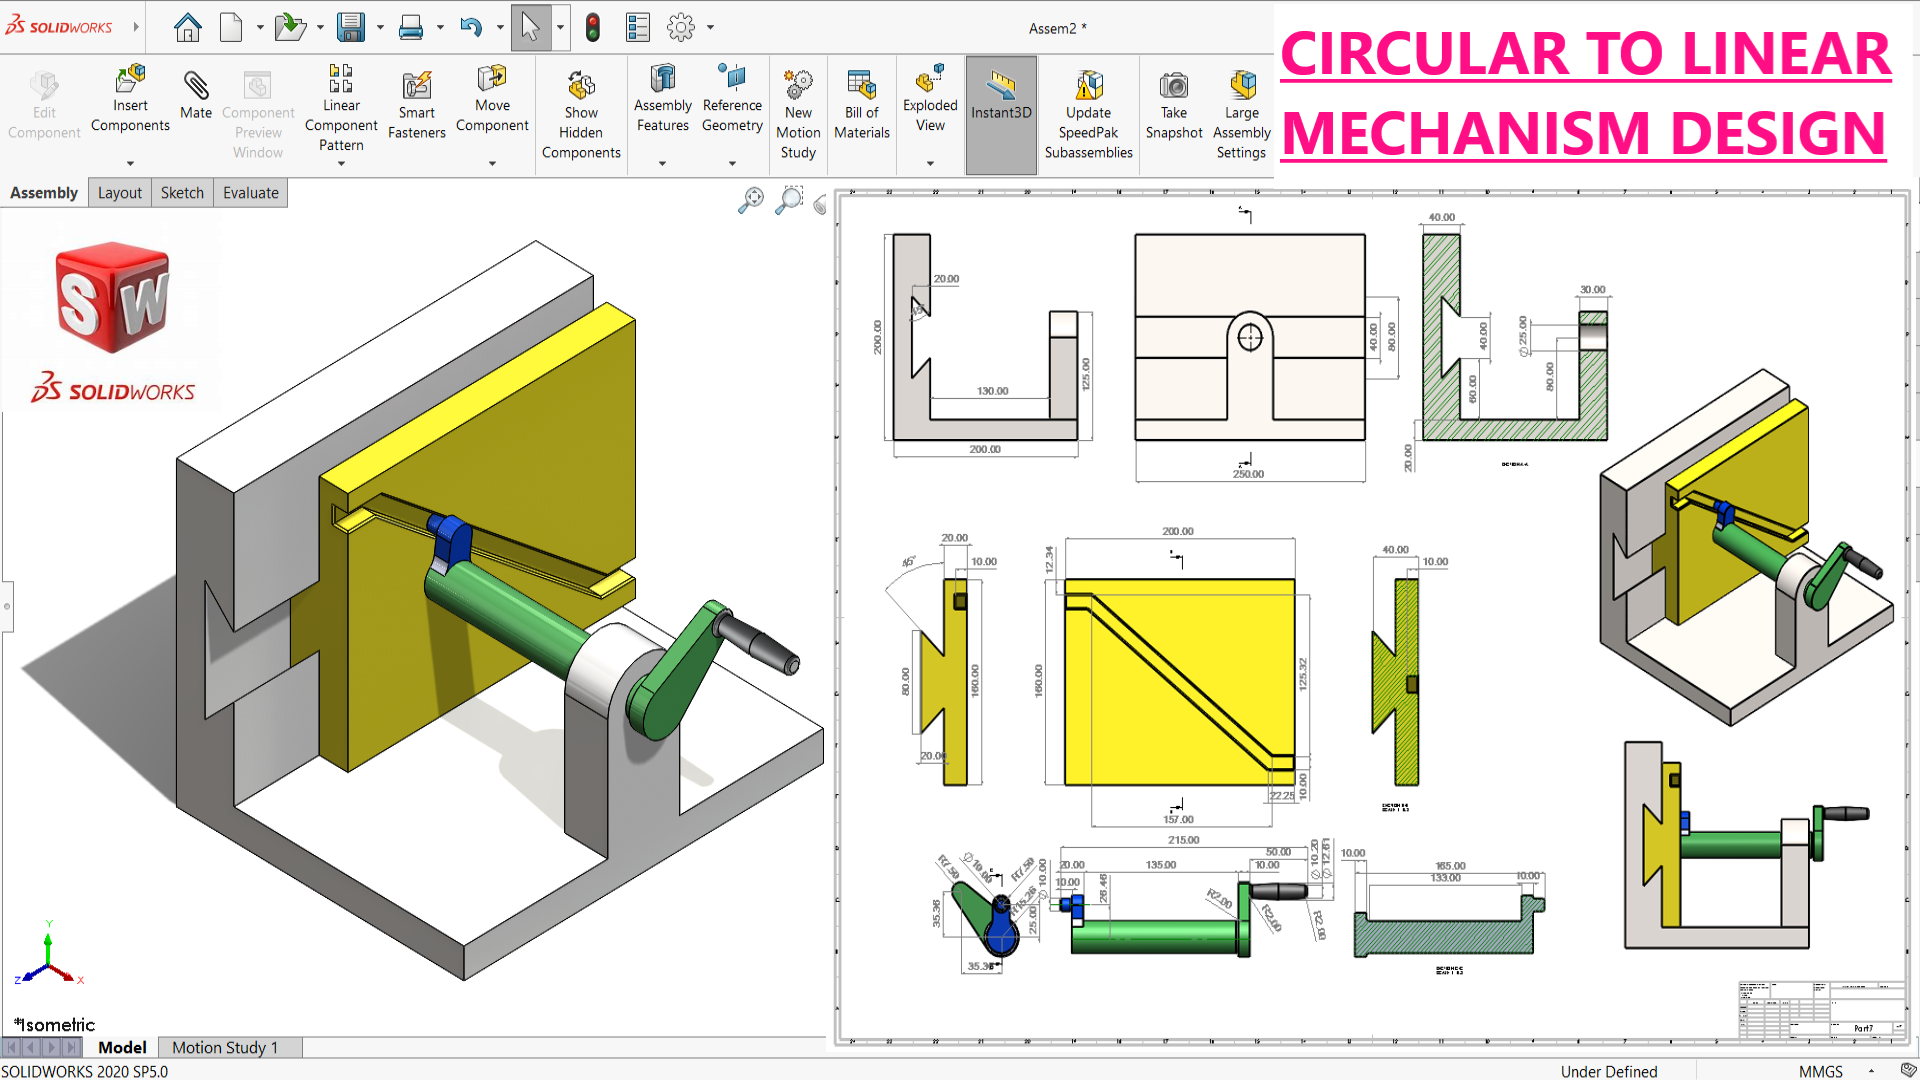
Task: Open Smart Fasteners tool
Action: click(x=417, y=87)
